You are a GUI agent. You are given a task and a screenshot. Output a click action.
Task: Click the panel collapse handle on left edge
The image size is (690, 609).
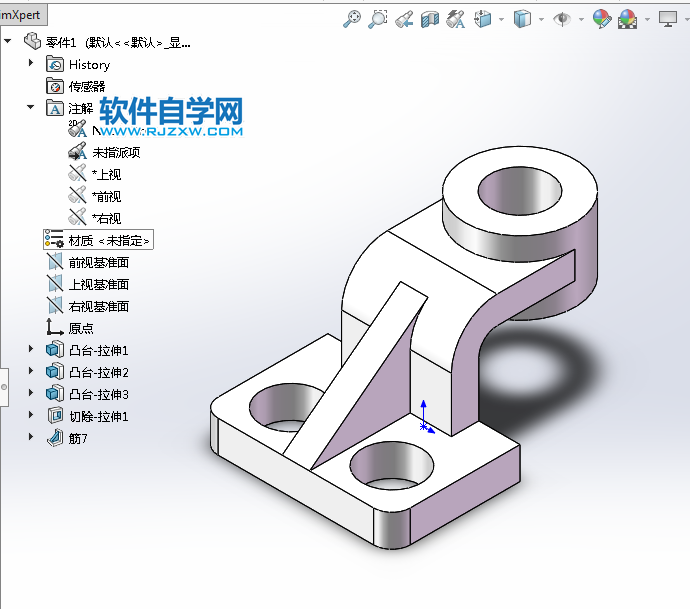tap(4, 387)
